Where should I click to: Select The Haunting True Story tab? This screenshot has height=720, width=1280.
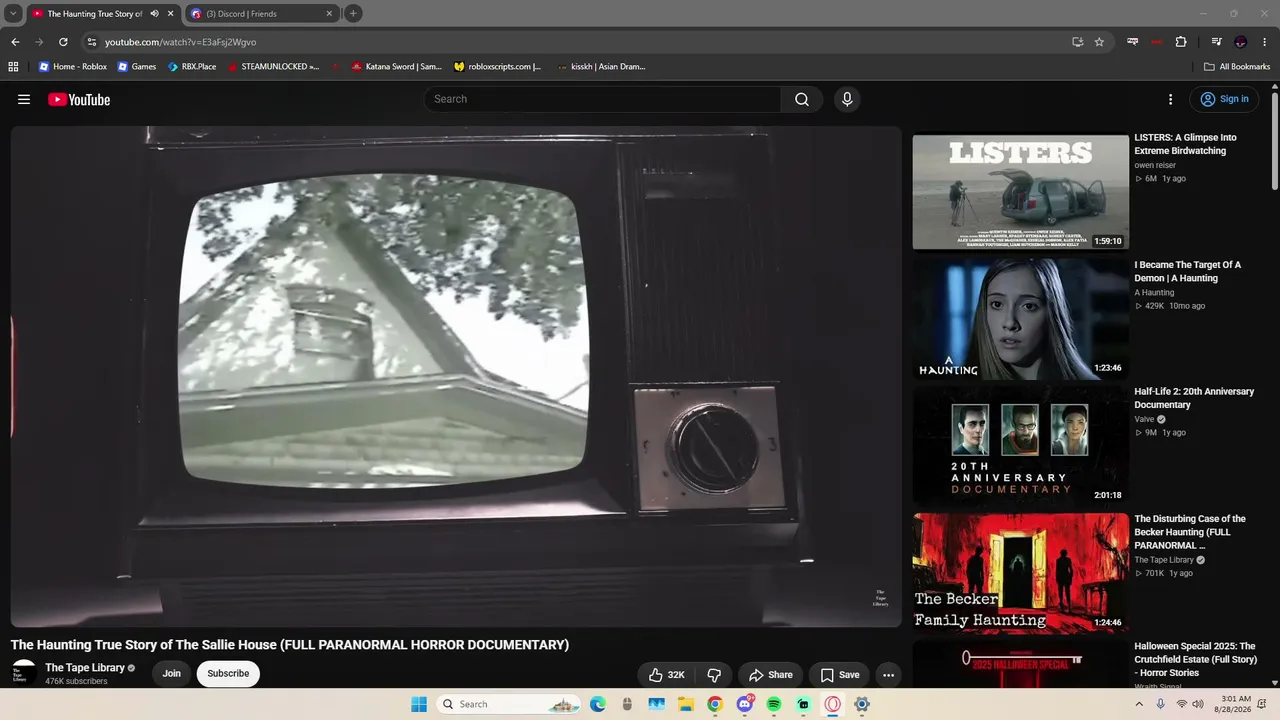(95, 14)
